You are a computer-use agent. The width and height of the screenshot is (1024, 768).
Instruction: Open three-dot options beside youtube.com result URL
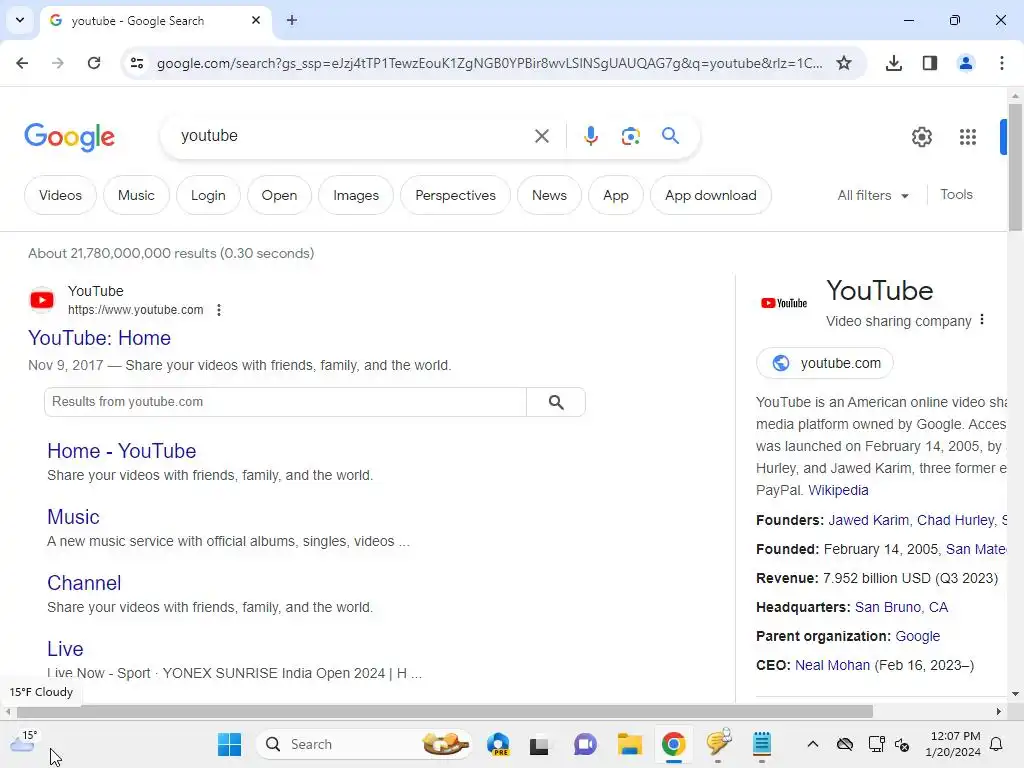pos(219,310)
